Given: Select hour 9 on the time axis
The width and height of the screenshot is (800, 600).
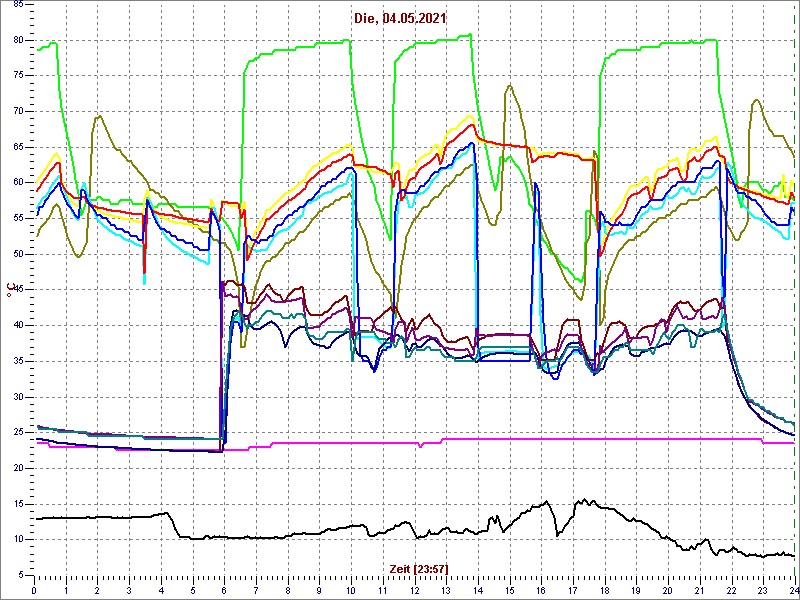Looking at the screenshot, I should [x=319, y=589].
